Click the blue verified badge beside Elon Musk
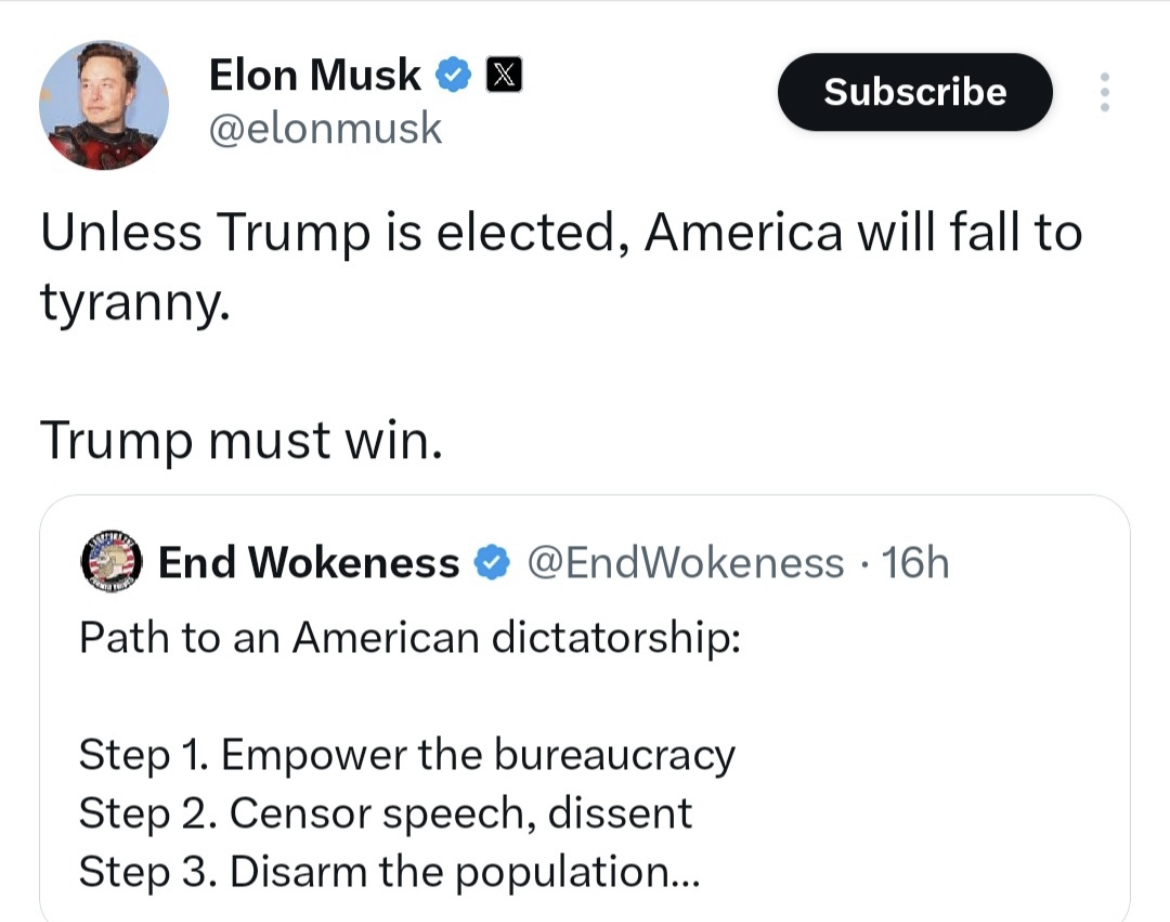The width and height of the screenshot is (1170, 922). [454, 76]
